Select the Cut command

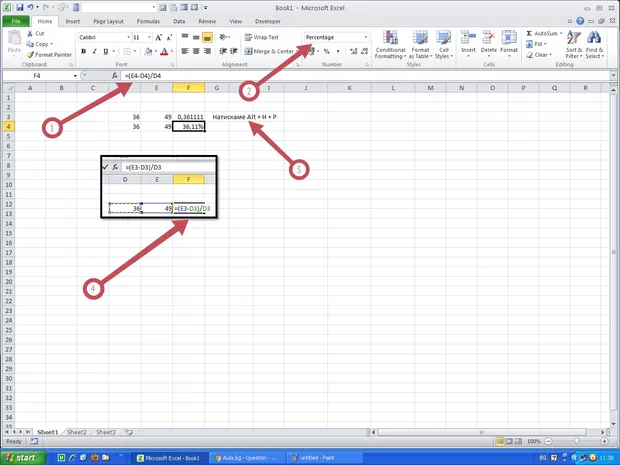(36, 34)
